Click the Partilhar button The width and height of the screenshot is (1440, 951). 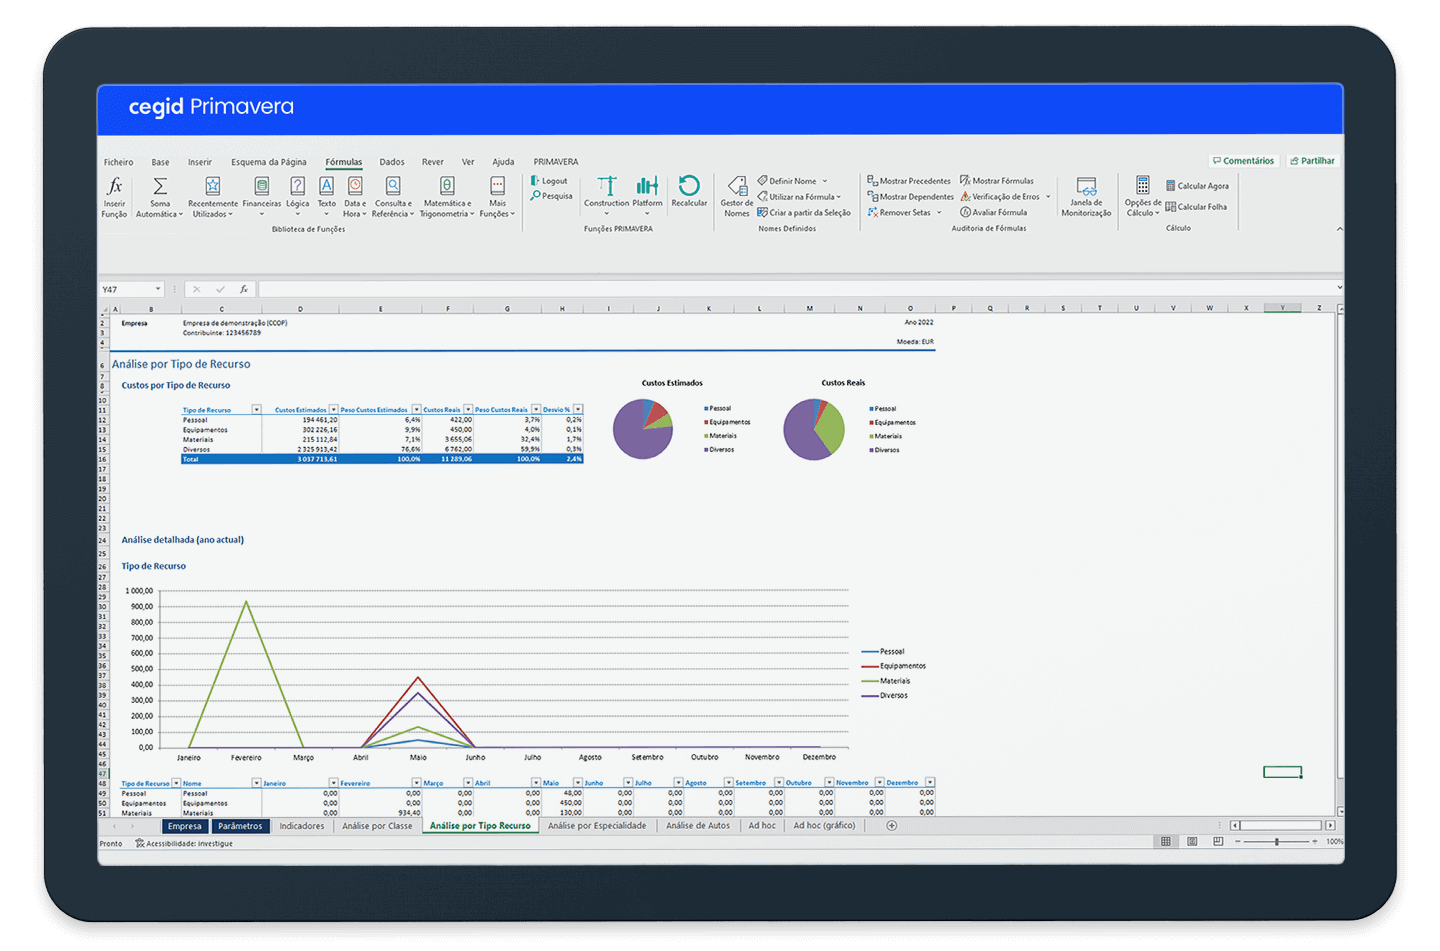point(1313,161)
